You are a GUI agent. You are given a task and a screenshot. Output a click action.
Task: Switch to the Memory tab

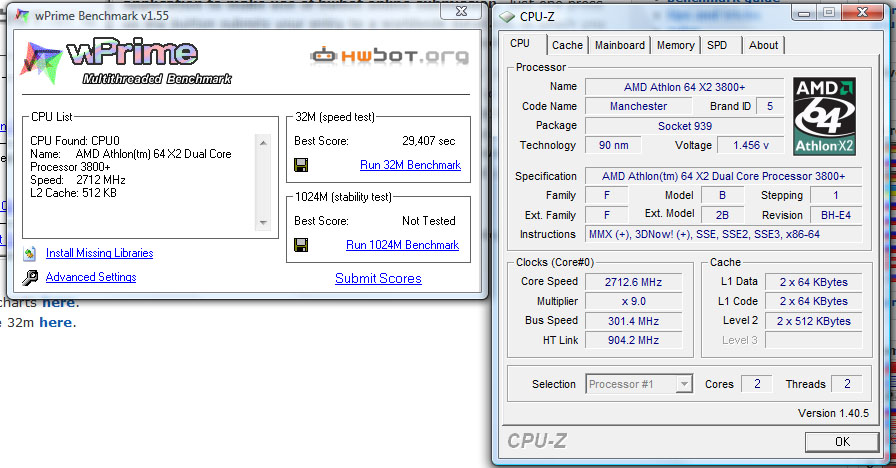(x=675, y=45)
